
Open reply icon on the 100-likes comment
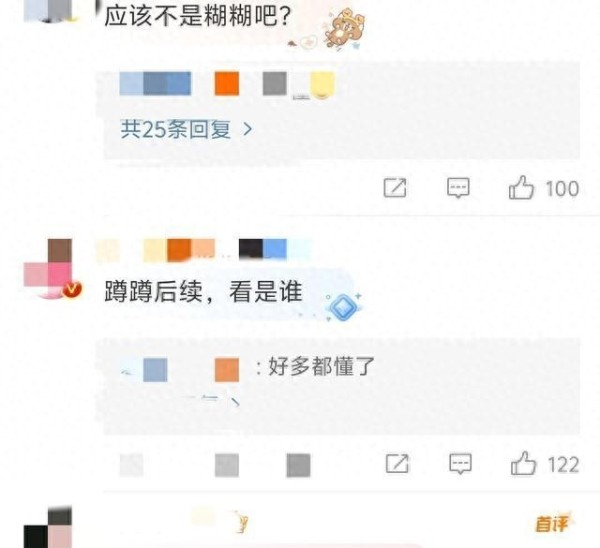click(x=458, y=188)
